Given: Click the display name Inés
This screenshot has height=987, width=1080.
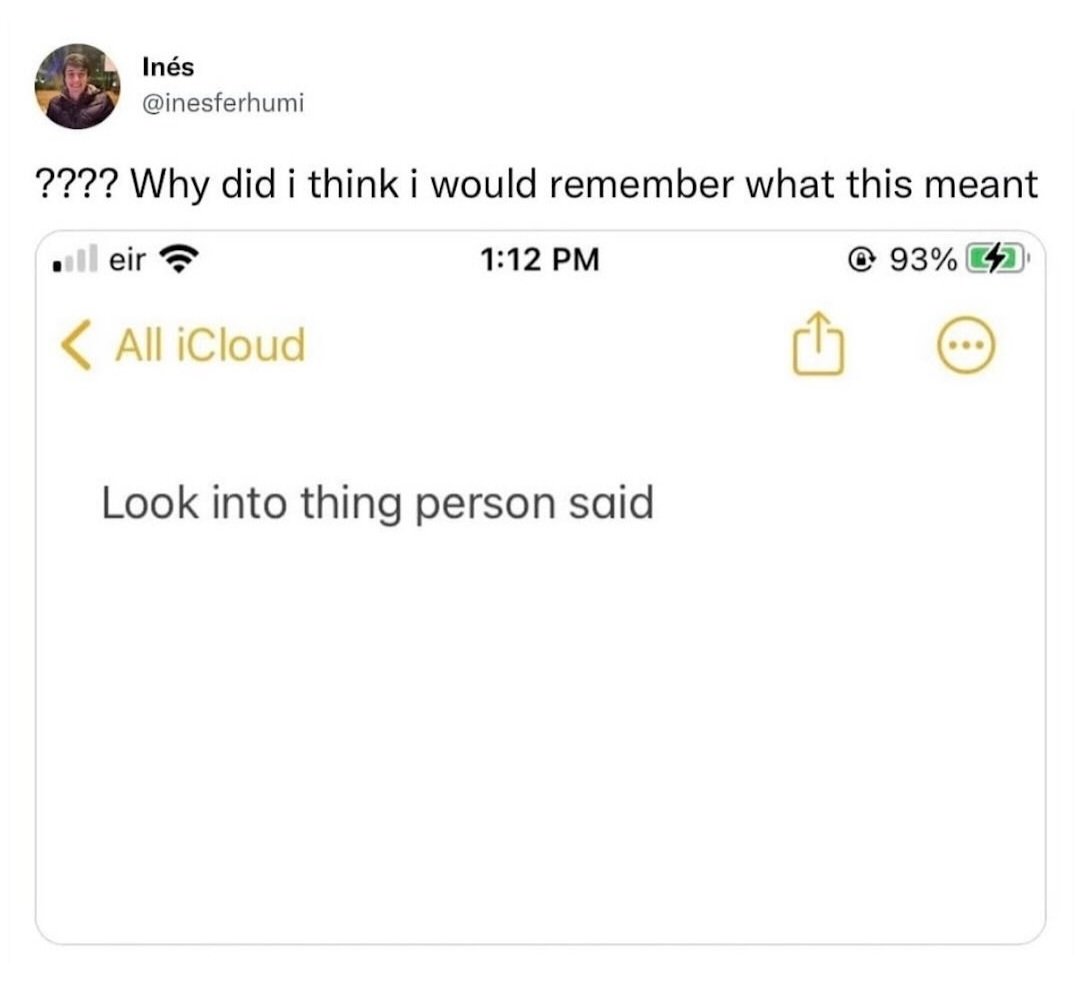Looking at the screenshot, I should 168,67.
